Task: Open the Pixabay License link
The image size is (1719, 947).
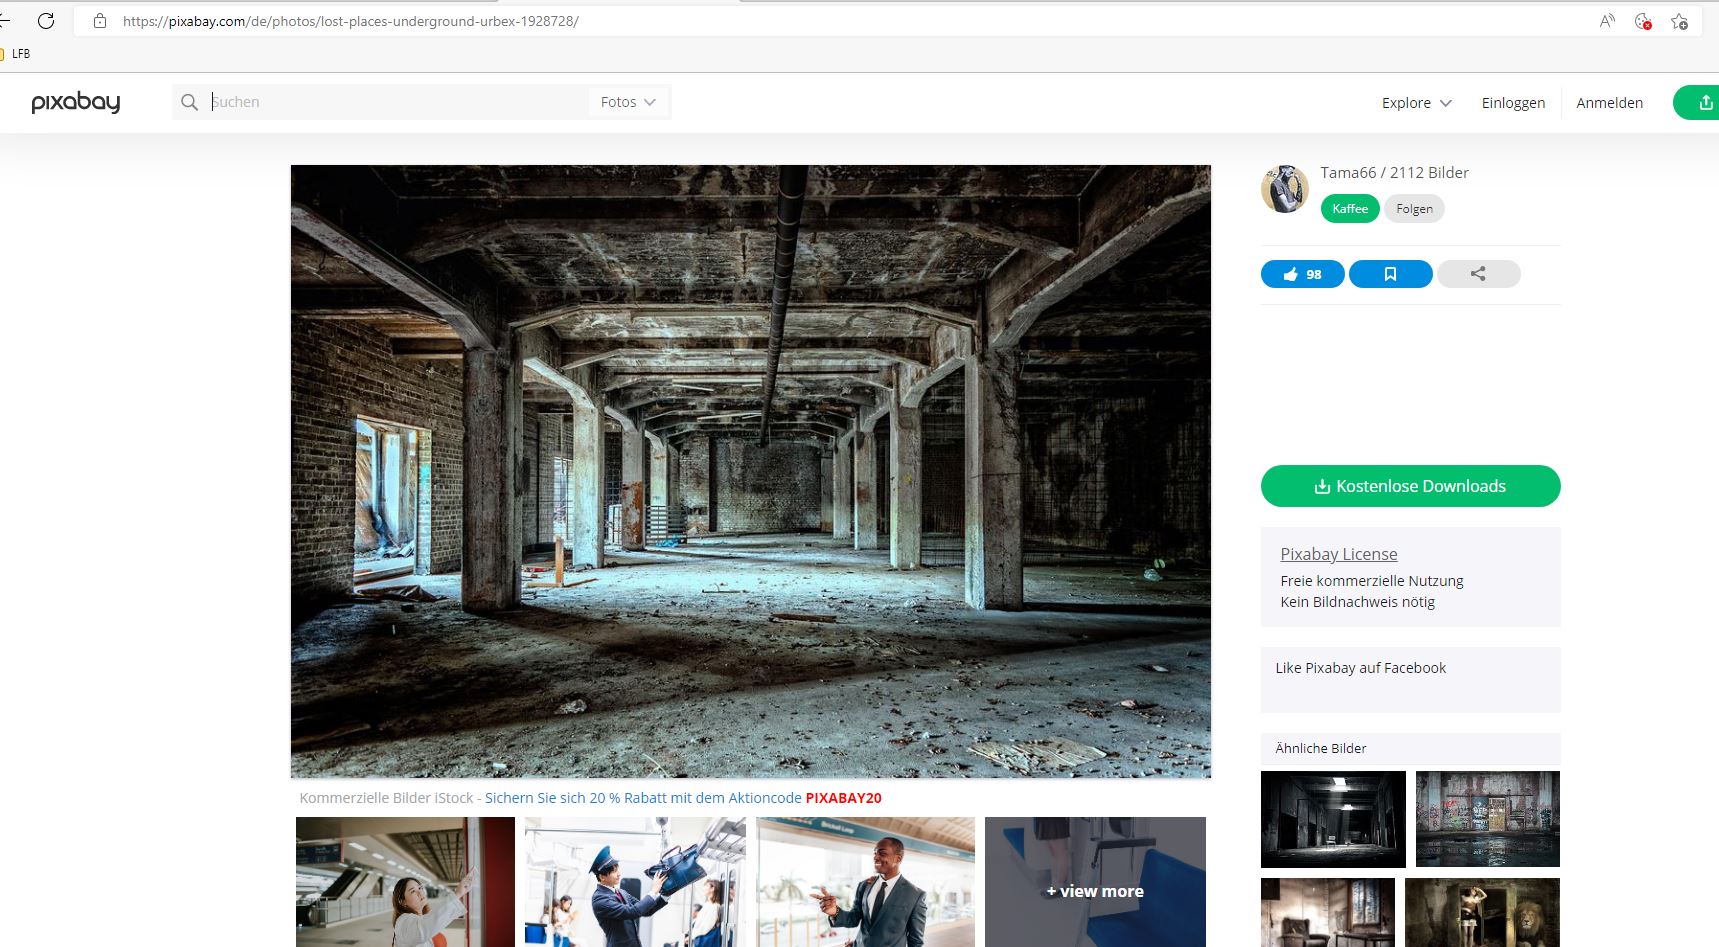Action: point(1338,554)
